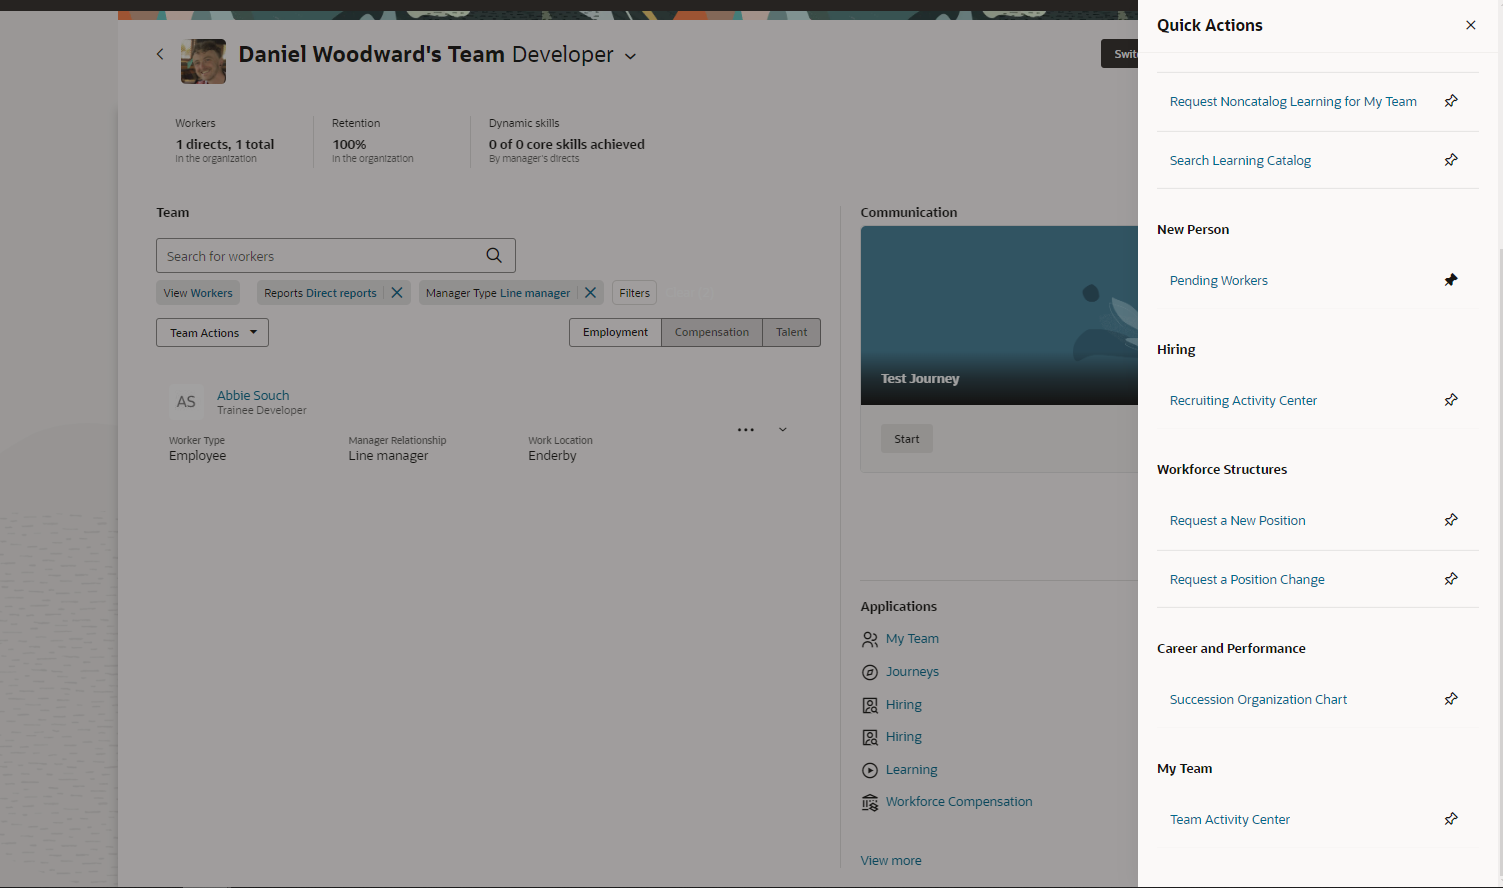The height and width of the screenshot is (888, 1503).
Task: Open the My Team application
Action: 912,639
